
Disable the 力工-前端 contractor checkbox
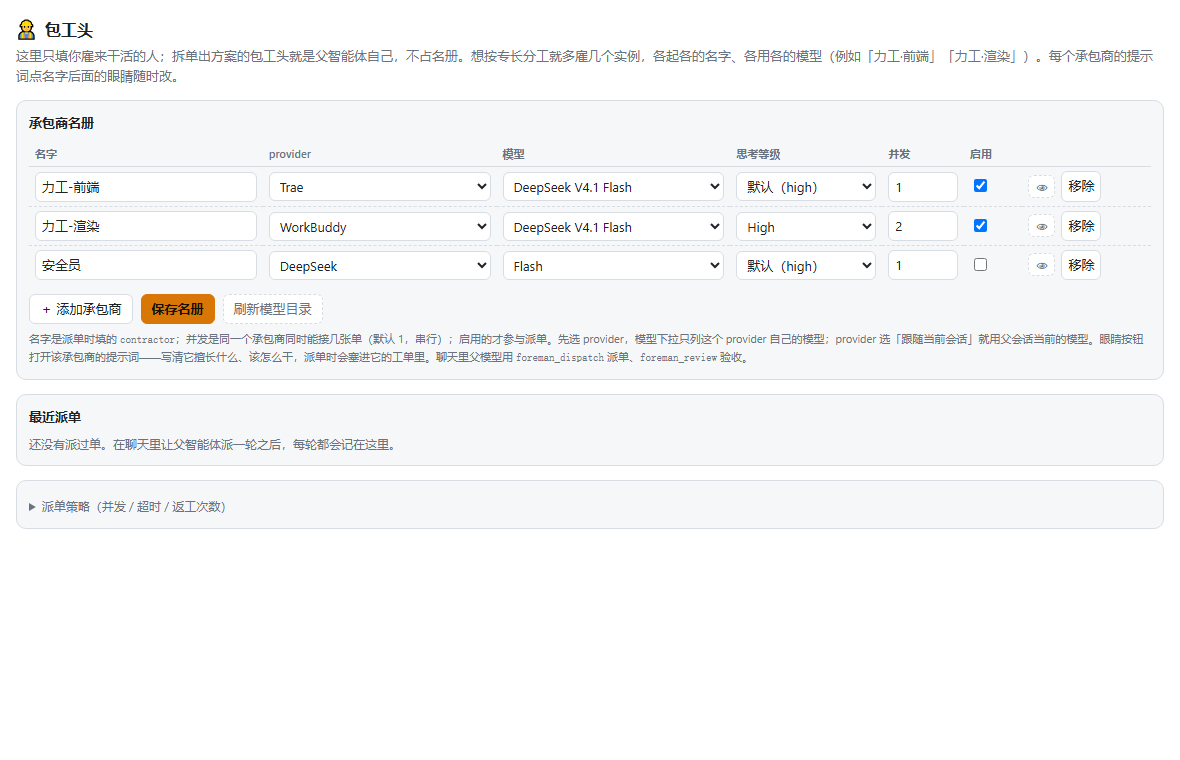click(x=980, y=185)
